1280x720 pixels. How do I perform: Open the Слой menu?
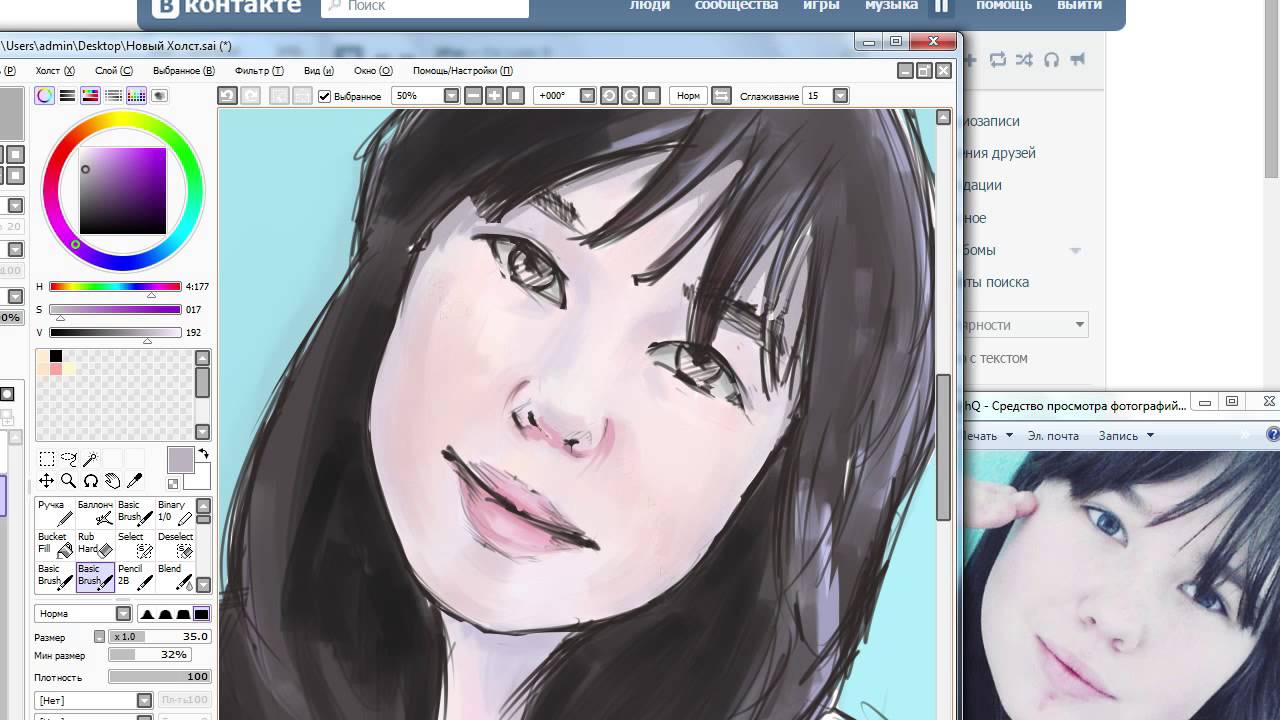coord(114,71)
